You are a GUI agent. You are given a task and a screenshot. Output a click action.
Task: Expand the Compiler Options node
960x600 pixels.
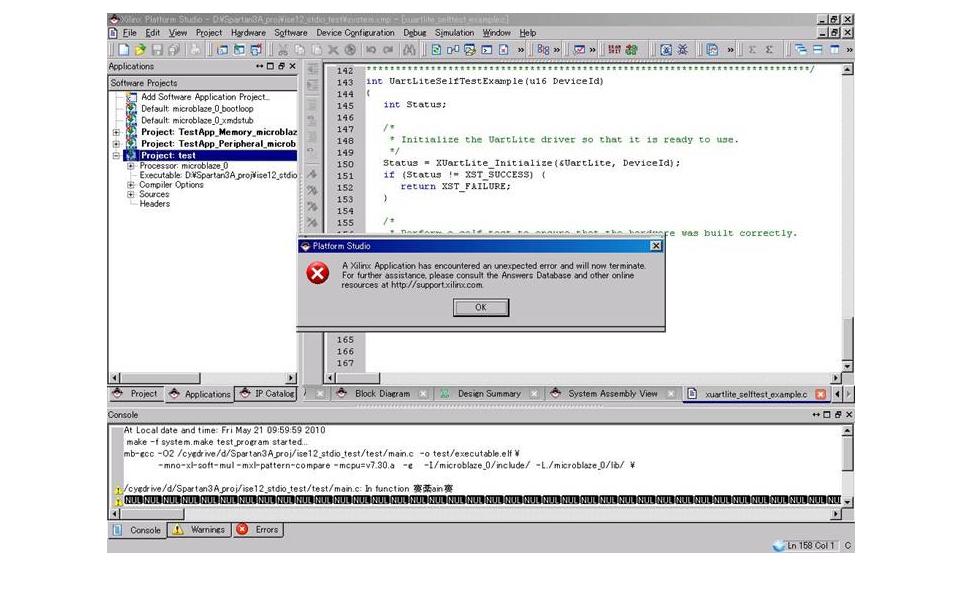pyautogui.click(x=131, y=185)
